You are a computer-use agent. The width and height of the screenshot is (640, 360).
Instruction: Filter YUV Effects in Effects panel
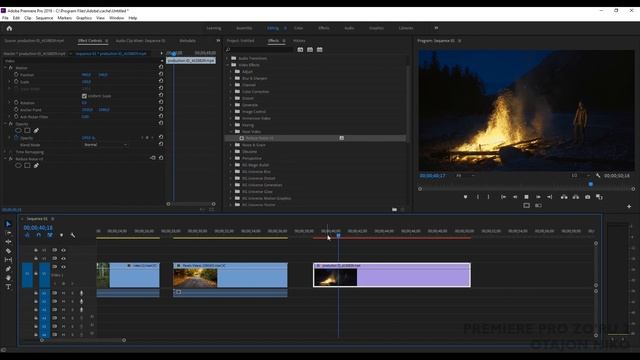(320, 50)
